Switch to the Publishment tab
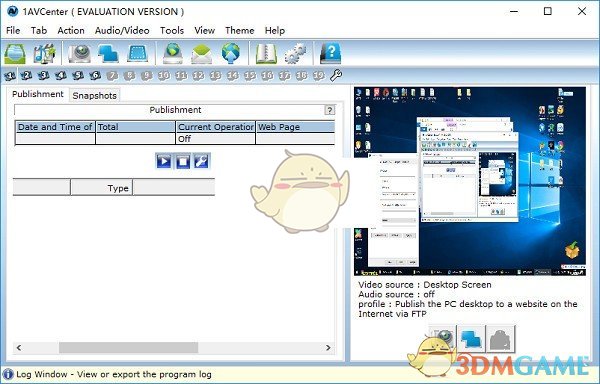Screen dimensions: 600x384 pyautogui.click(x=38, y=94)
